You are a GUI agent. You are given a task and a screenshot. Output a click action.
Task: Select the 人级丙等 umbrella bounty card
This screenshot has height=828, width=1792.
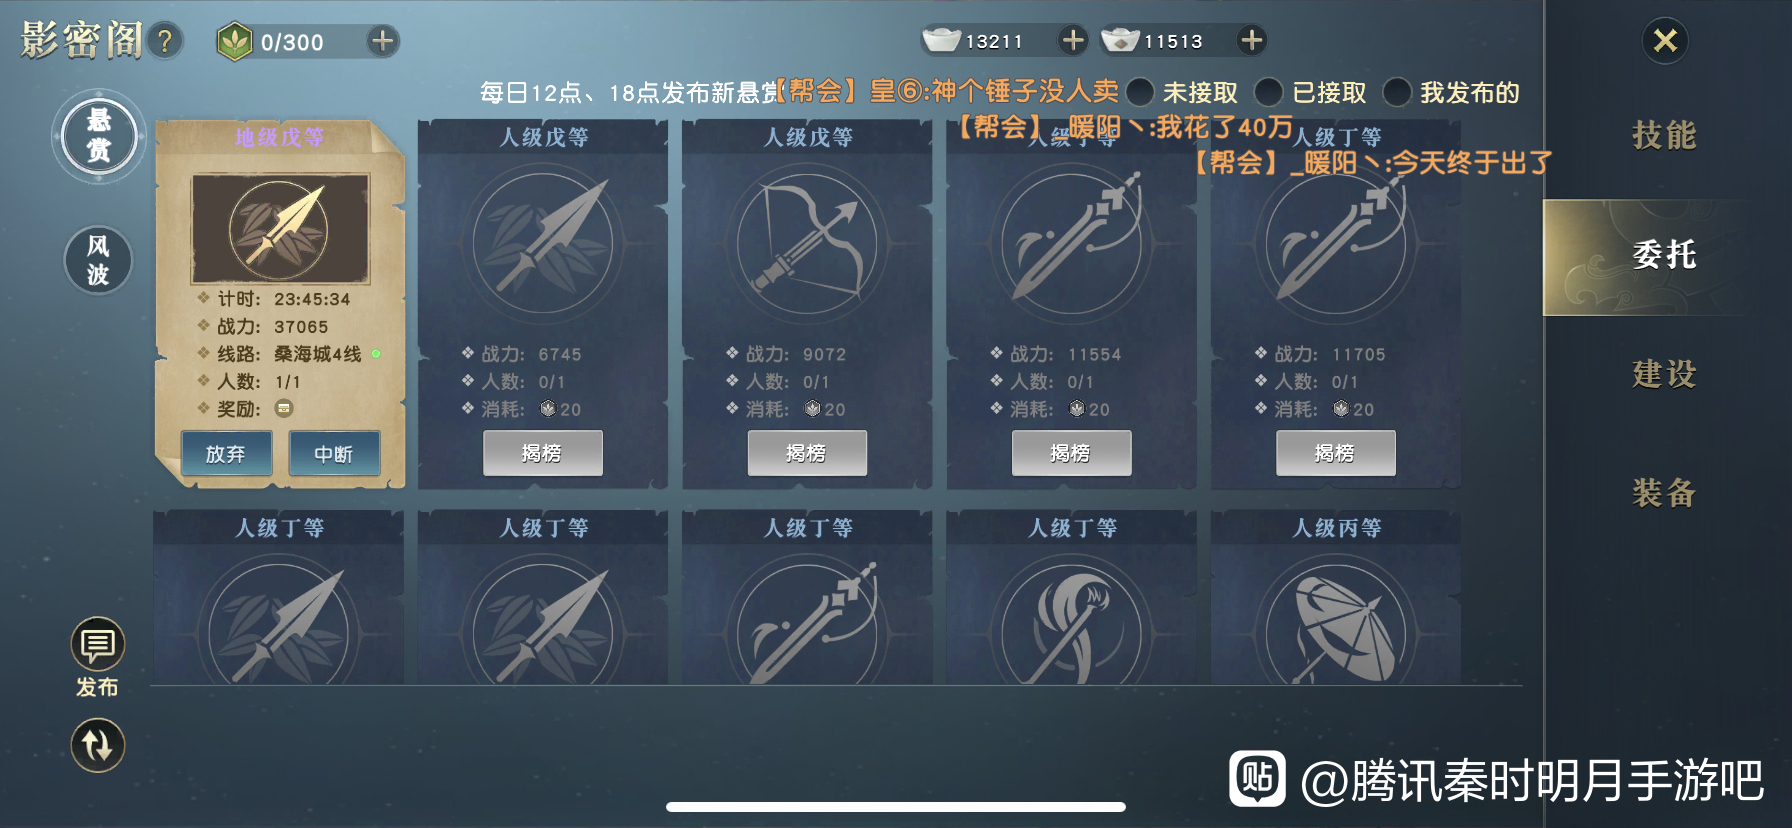[1336, 598]
